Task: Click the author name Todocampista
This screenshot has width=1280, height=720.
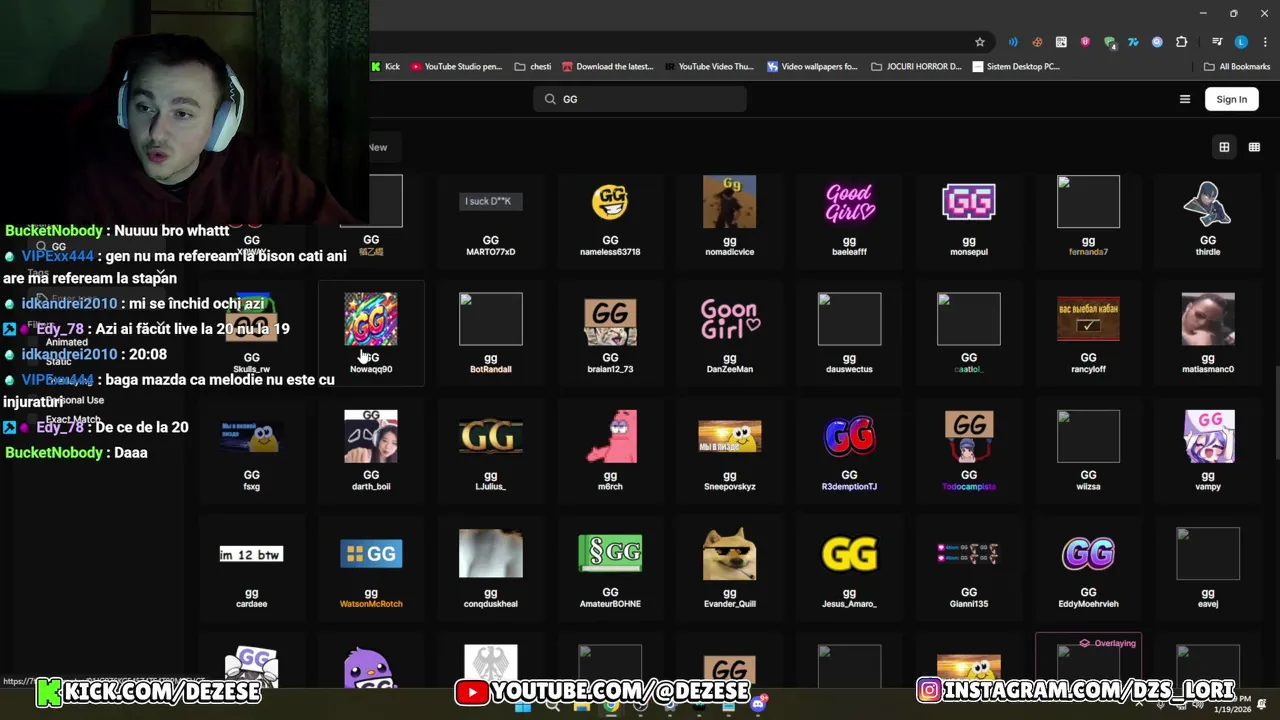Action: click(x=968, y=487)
